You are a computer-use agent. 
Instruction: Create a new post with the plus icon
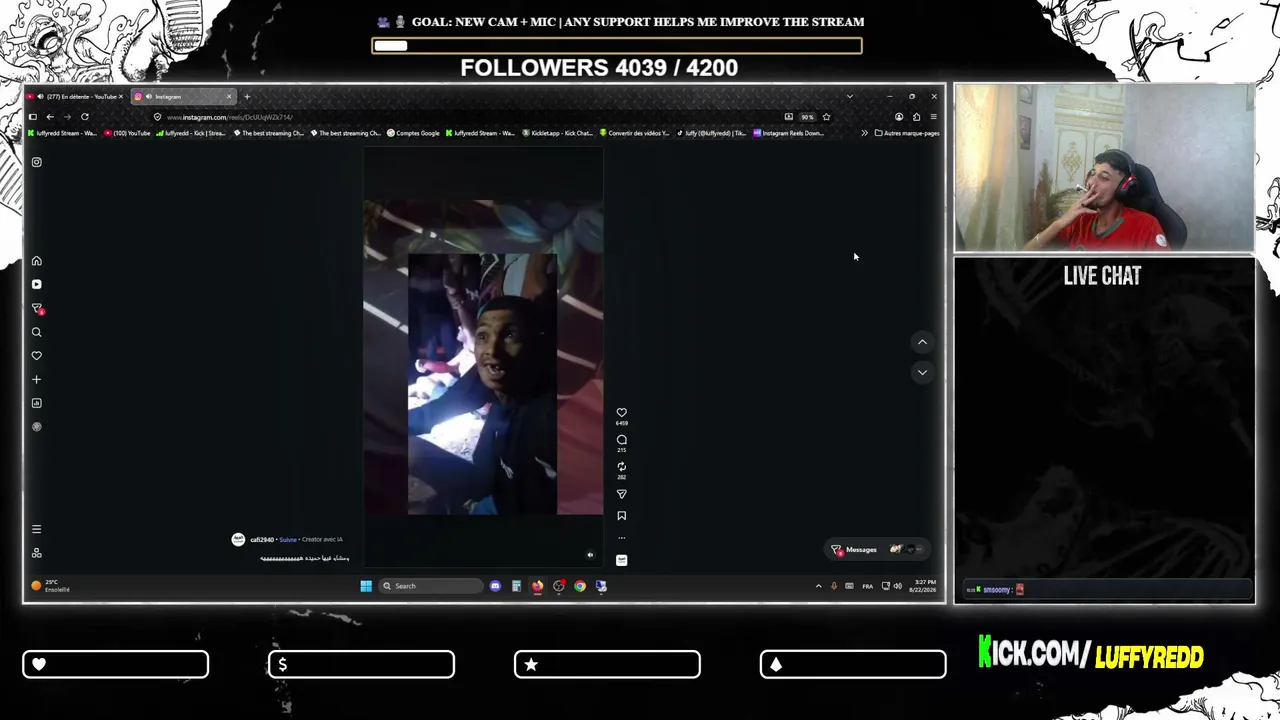pos(36,379)
